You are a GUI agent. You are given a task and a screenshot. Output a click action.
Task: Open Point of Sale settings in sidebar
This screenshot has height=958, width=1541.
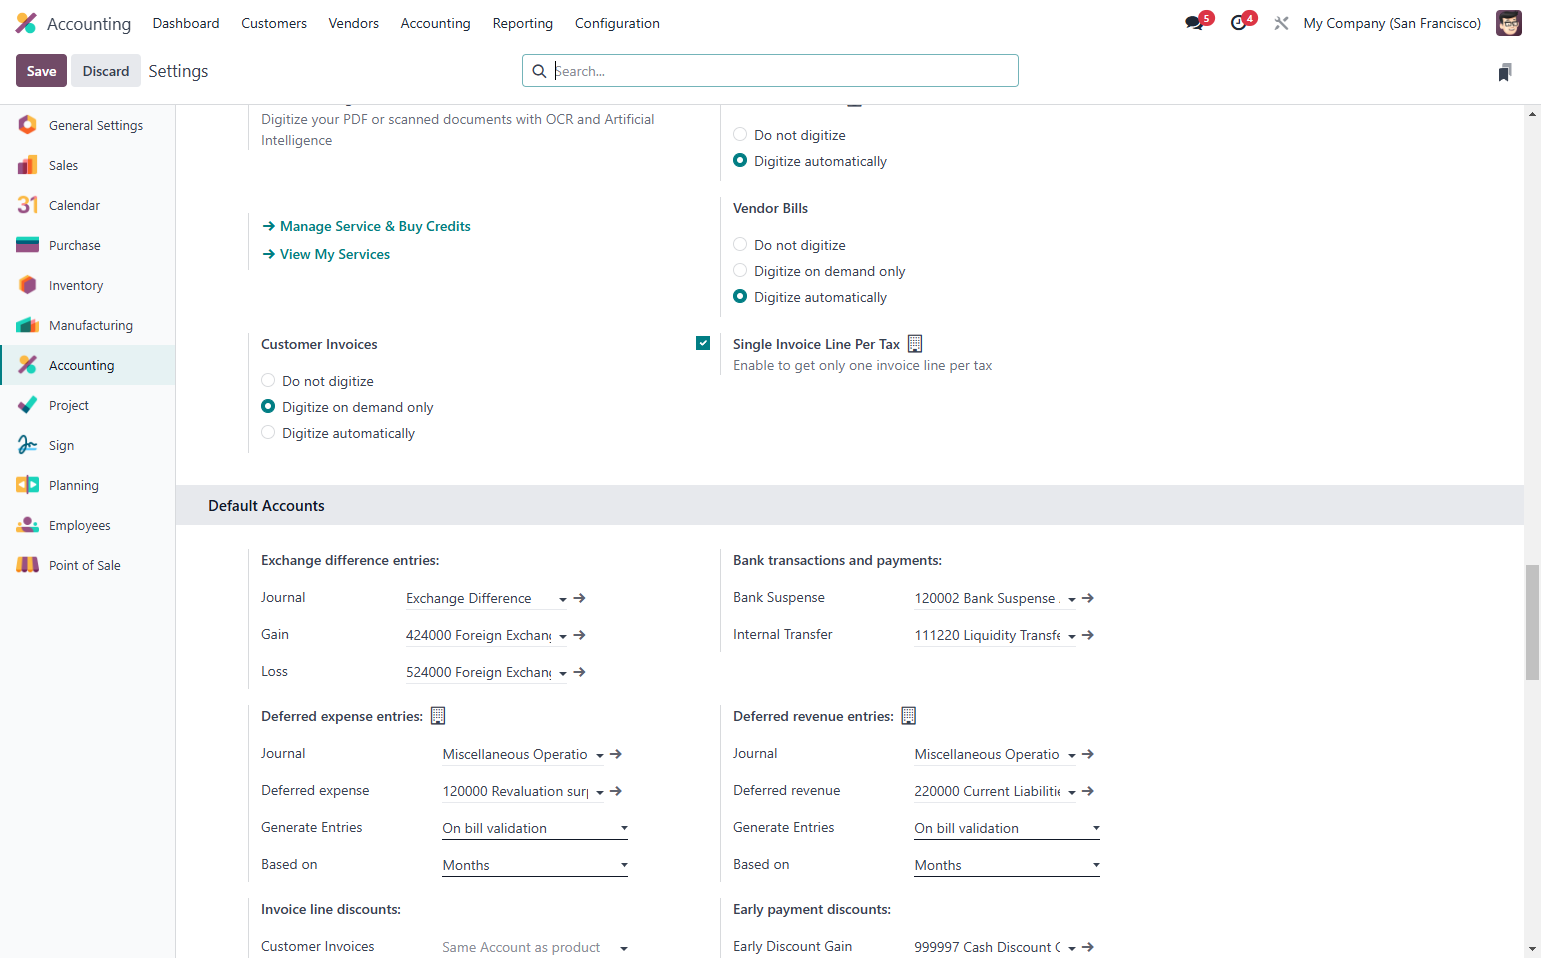pos(88,565)
